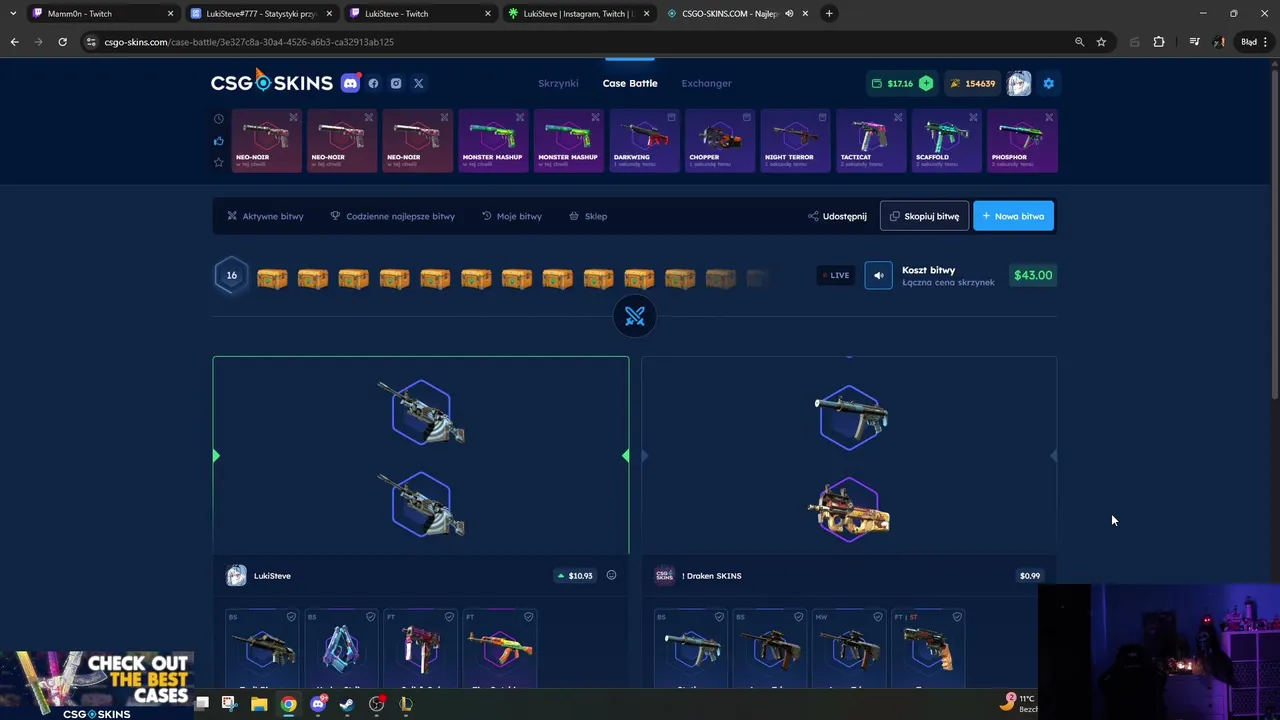Screen dimensions: 1280x720
Task: Click Draken SKINS player avatar
Action: tap(664, 575)
